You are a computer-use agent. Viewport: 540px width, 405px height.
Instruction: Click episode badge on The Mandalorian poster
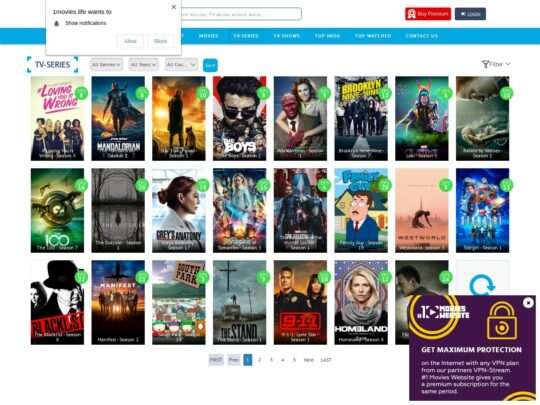coord(142,93)
